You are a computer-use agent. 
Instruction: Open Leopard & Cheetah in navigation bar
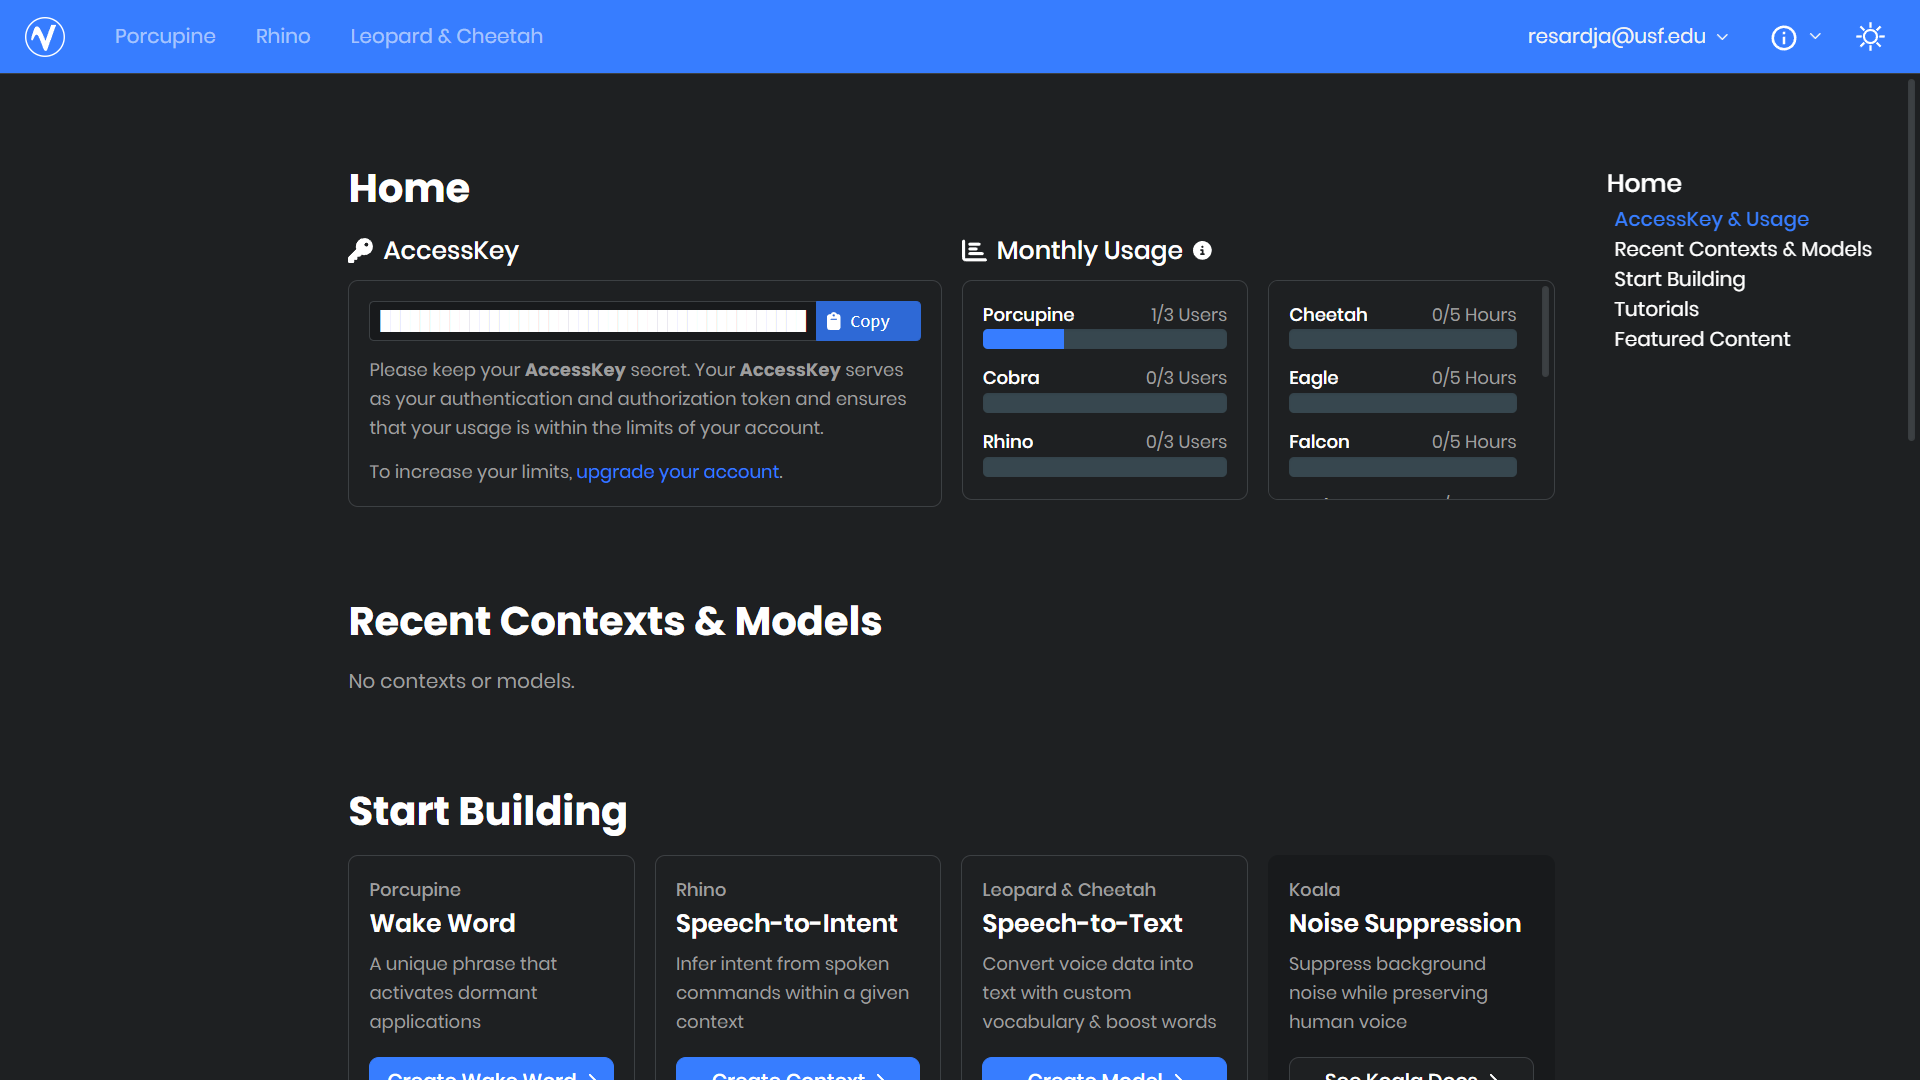pyautogui.click(x=446, y=37)
